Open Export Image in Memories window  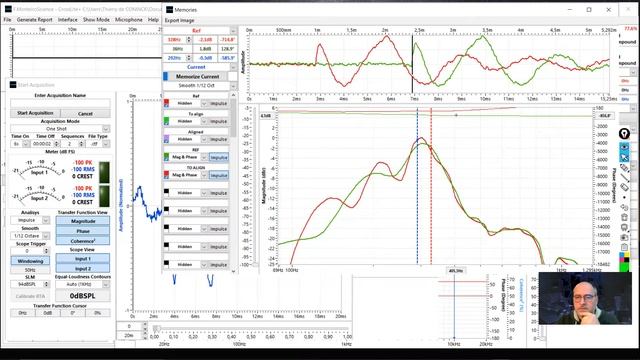tap(179, 20)
